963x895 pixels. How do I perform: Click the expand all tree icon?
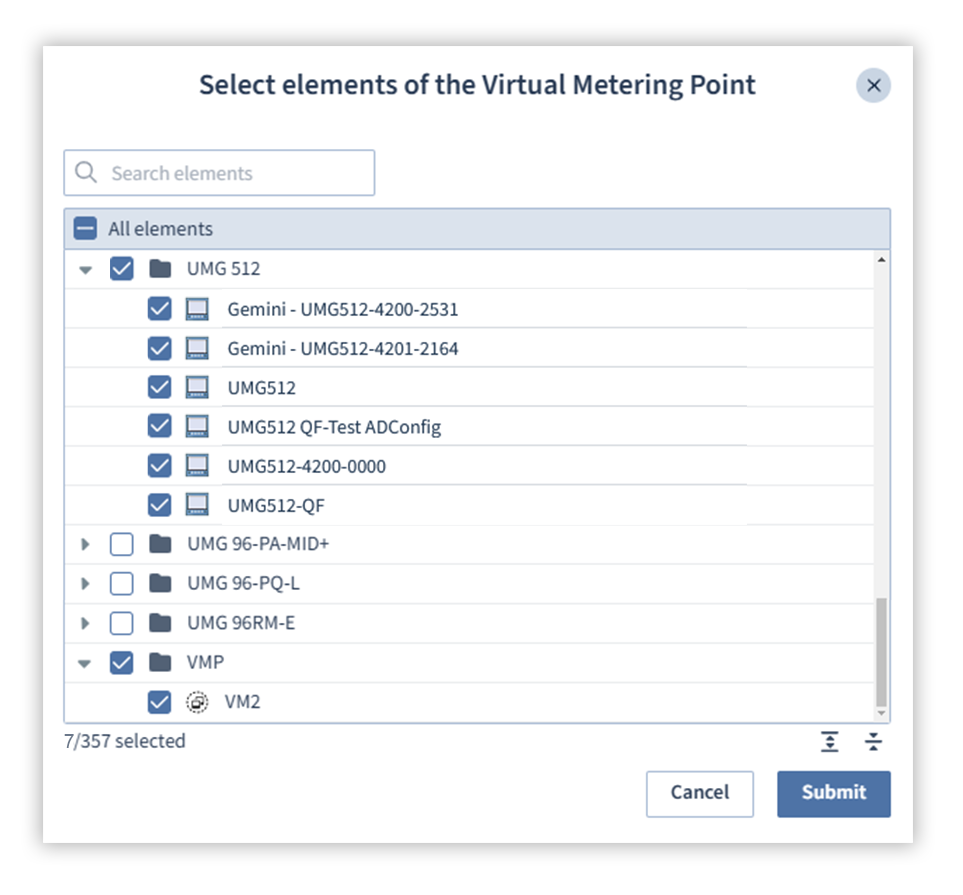830,742
